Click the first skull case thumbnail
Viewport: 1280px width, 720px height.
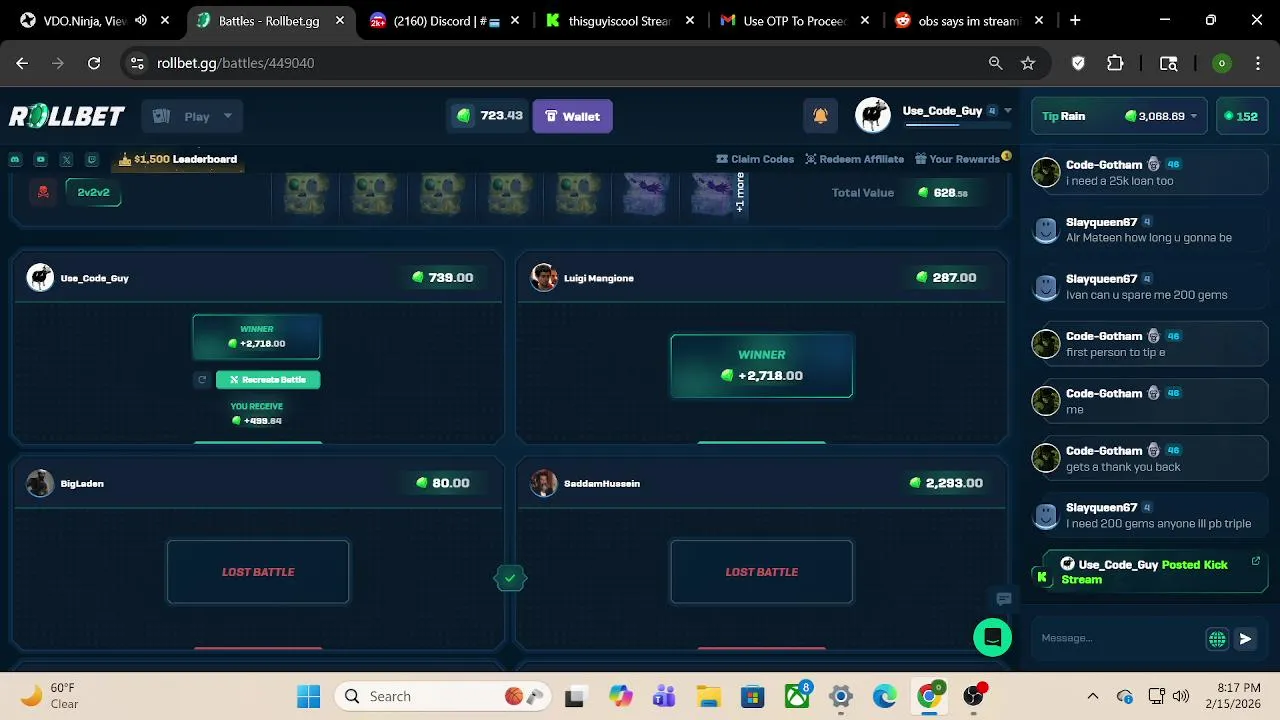pos(305,192)
